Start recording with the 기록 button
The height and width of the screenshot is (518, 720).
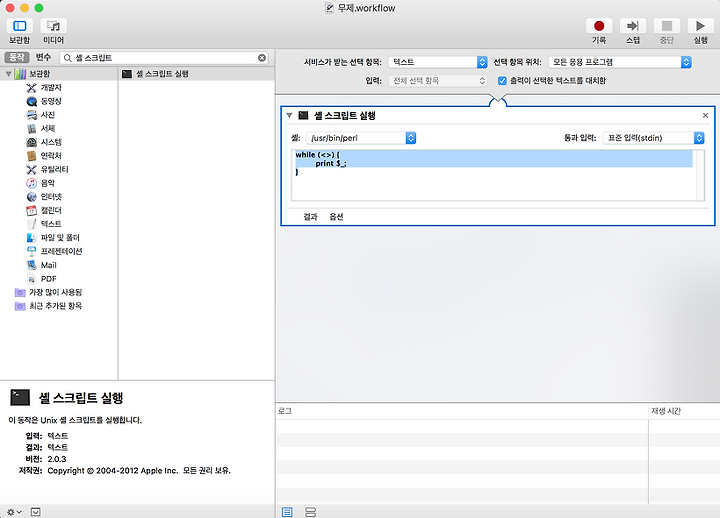(x=599, y=26)
